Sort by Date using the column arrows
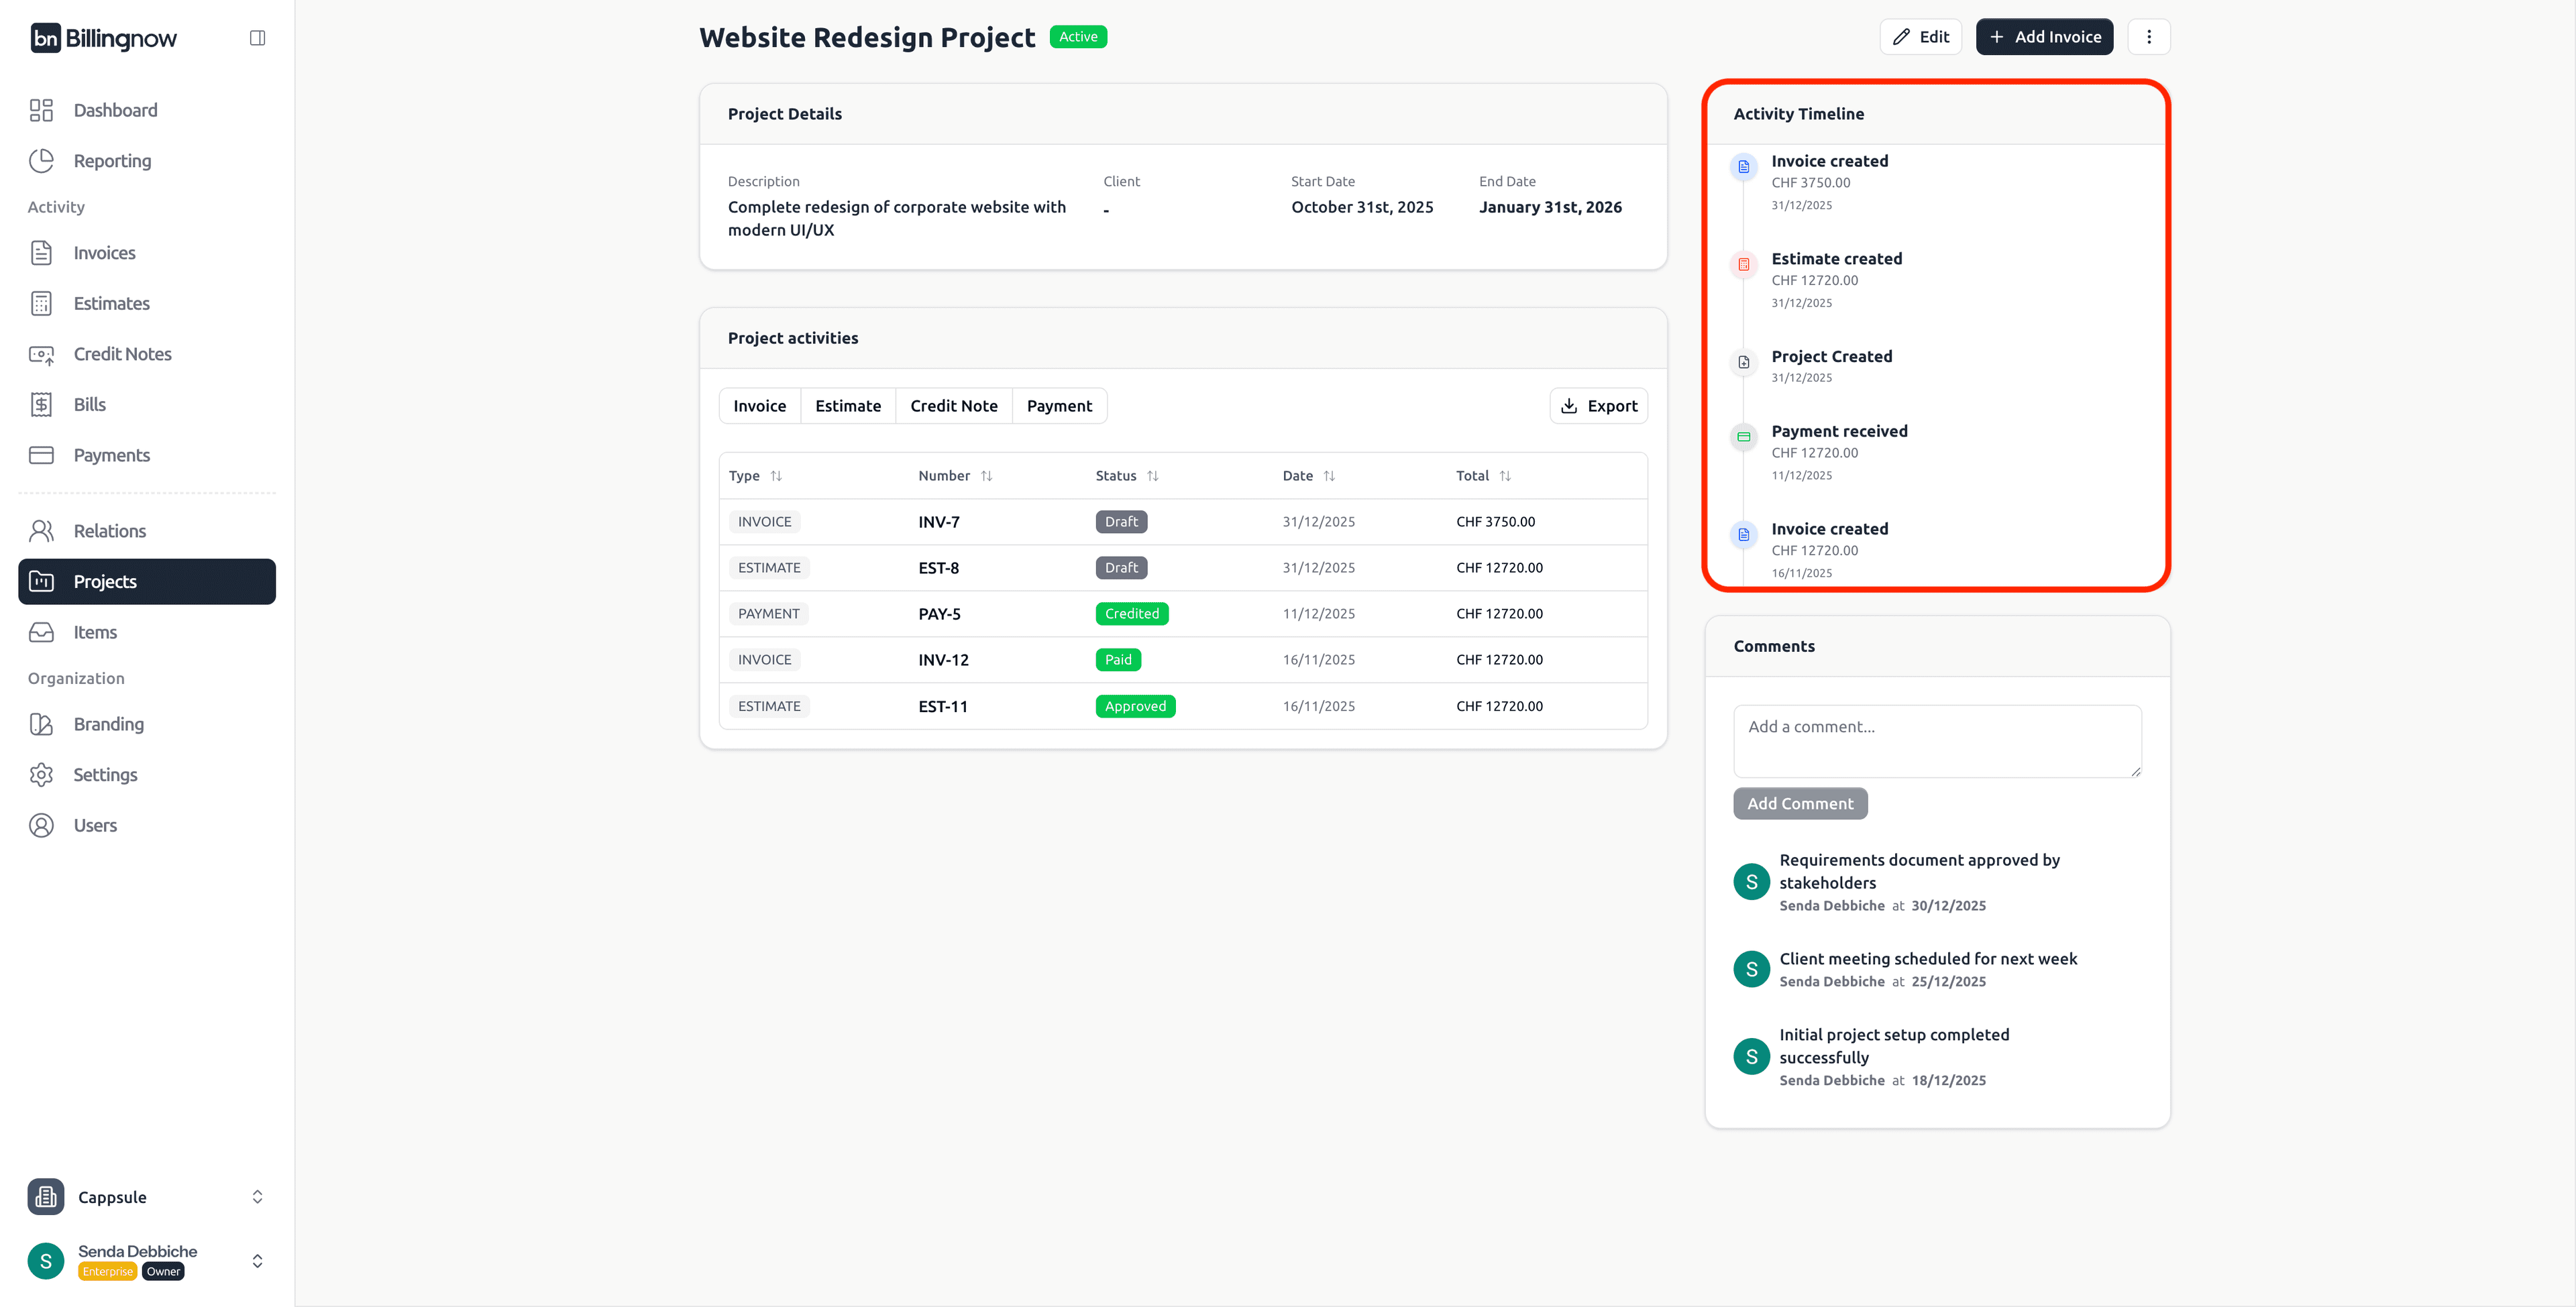The height and width of the screenshot is (1307, 2576). point(1328,476)
